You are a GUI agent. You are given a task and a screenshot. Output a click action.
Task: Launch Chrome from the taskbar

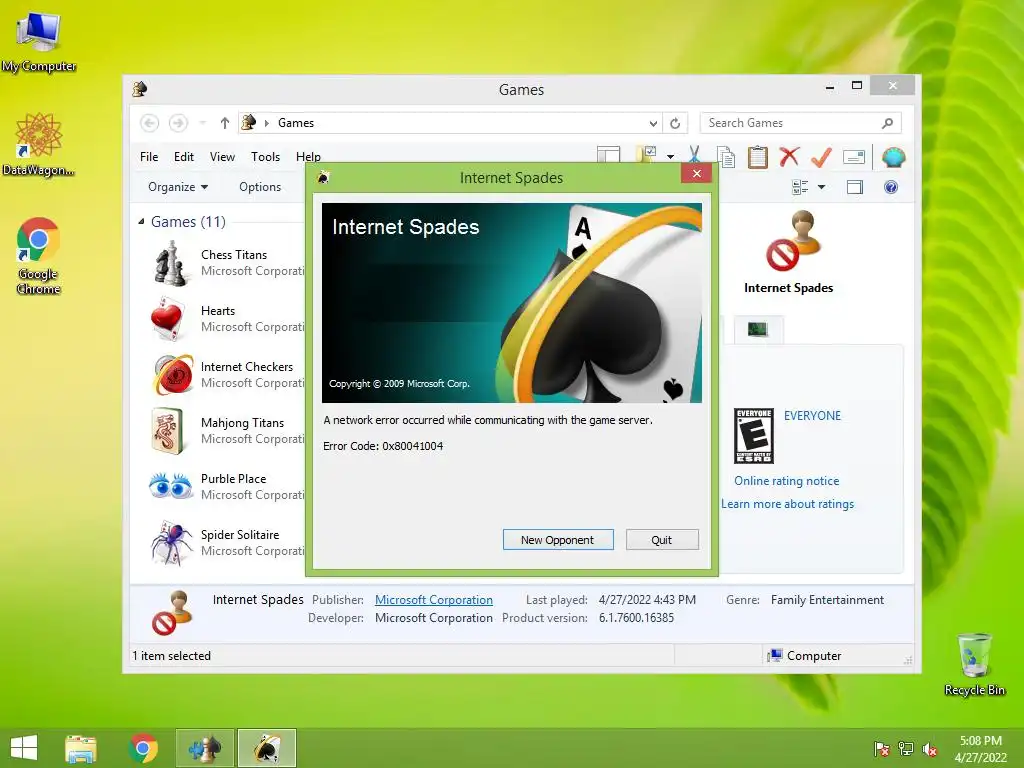point(143,748)
